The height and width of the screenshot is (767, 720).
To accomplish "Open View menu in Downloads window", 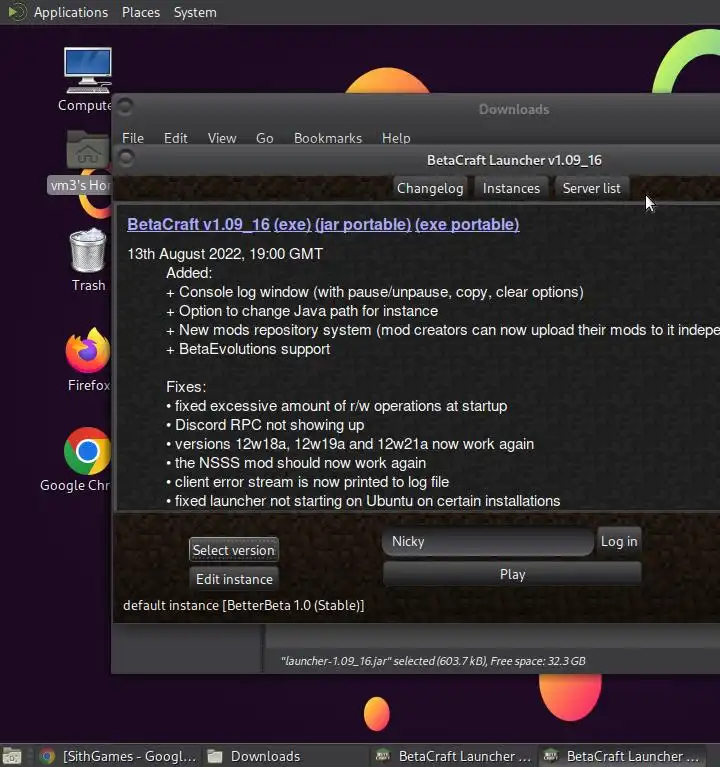I will 222,138.
